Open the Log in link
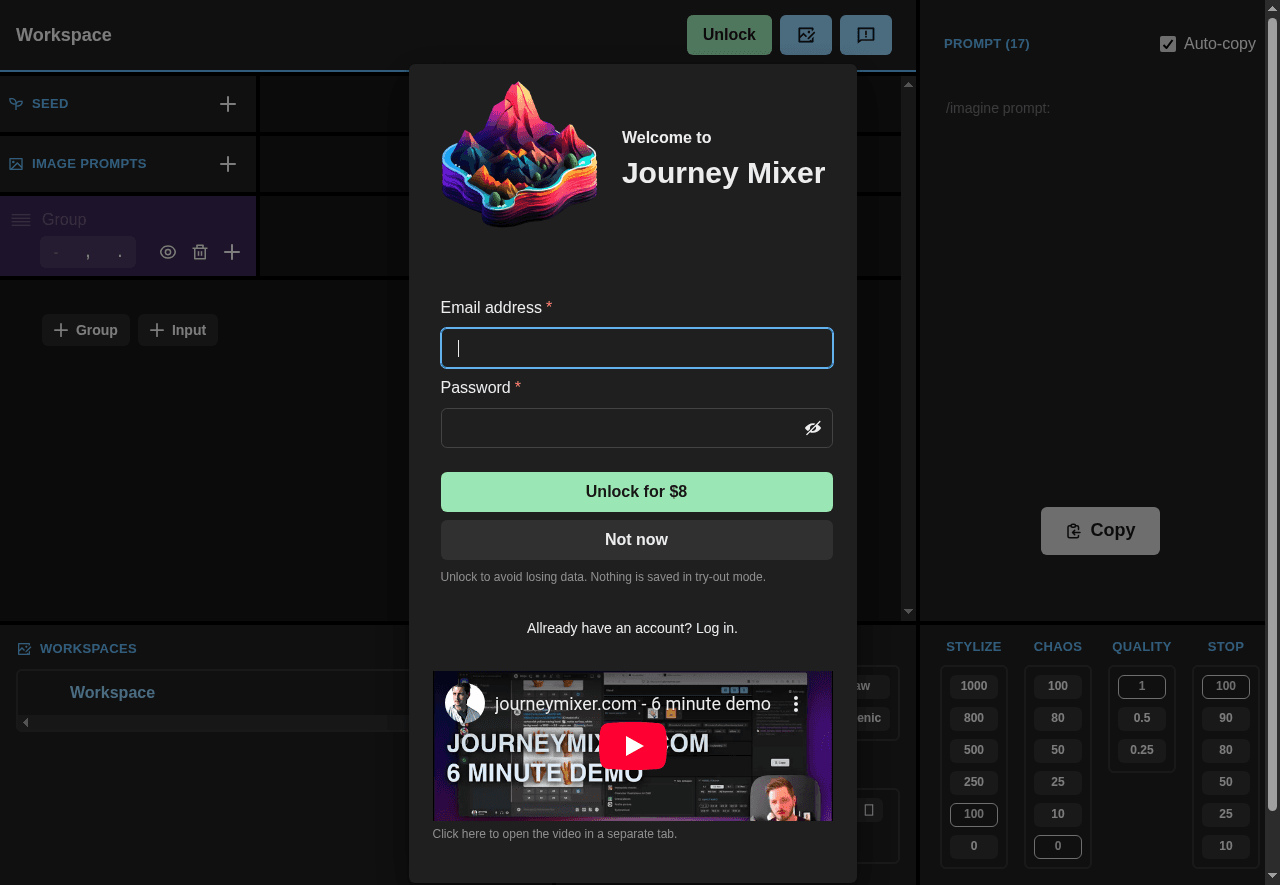 [716, 628]
